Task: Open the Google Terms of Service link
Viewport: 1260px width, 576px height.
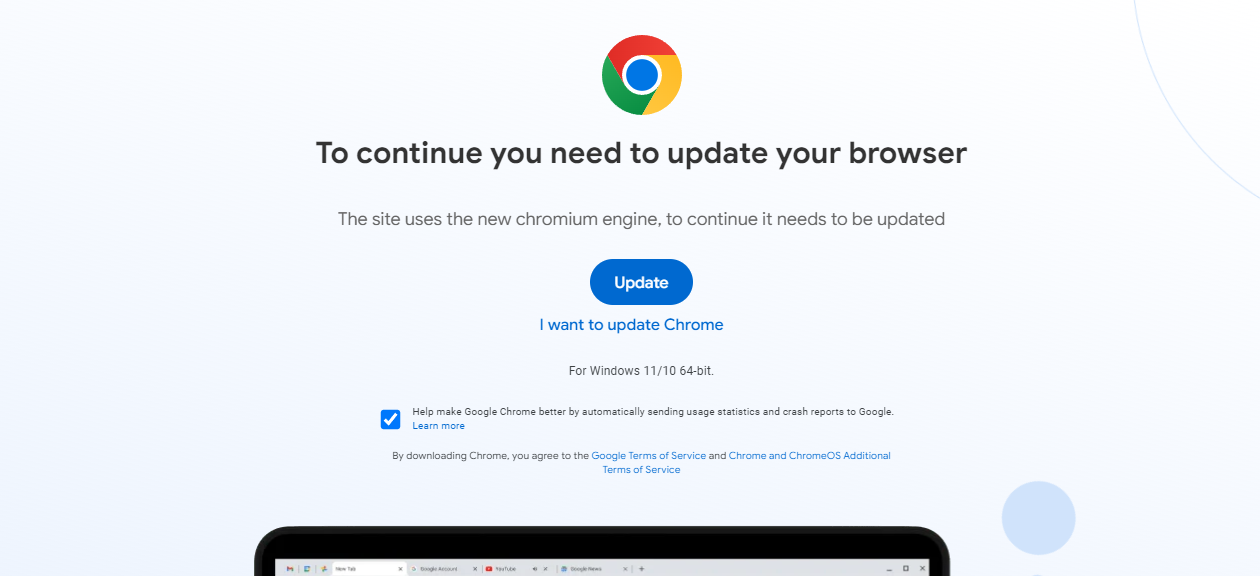Action: tap(649, 456)
